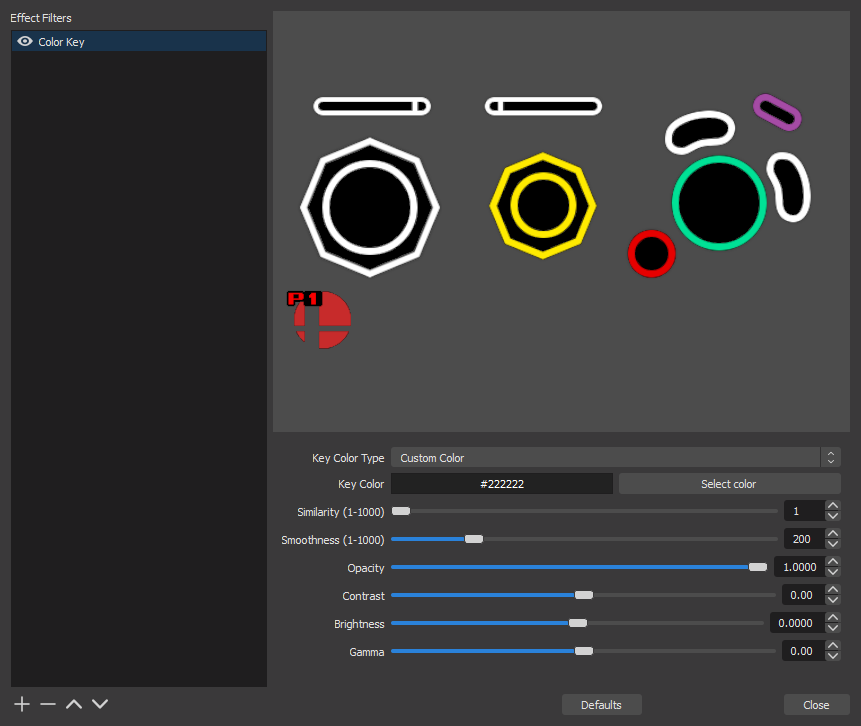Click the Opacity slider handle
861x726 pixels.
click(758, 567)
